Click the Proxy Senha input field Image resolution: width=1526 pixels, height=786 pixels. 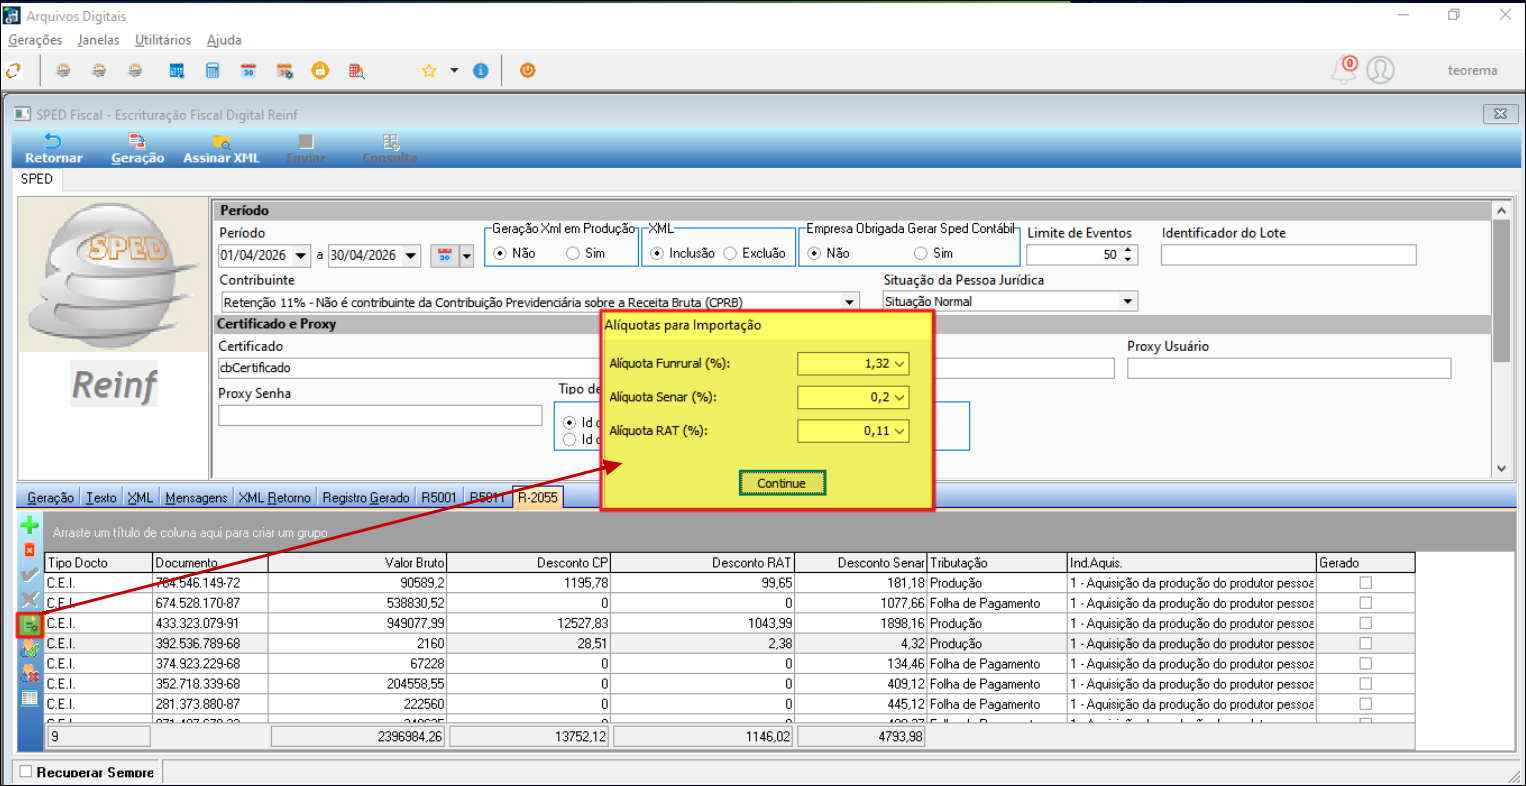[380, 415]
